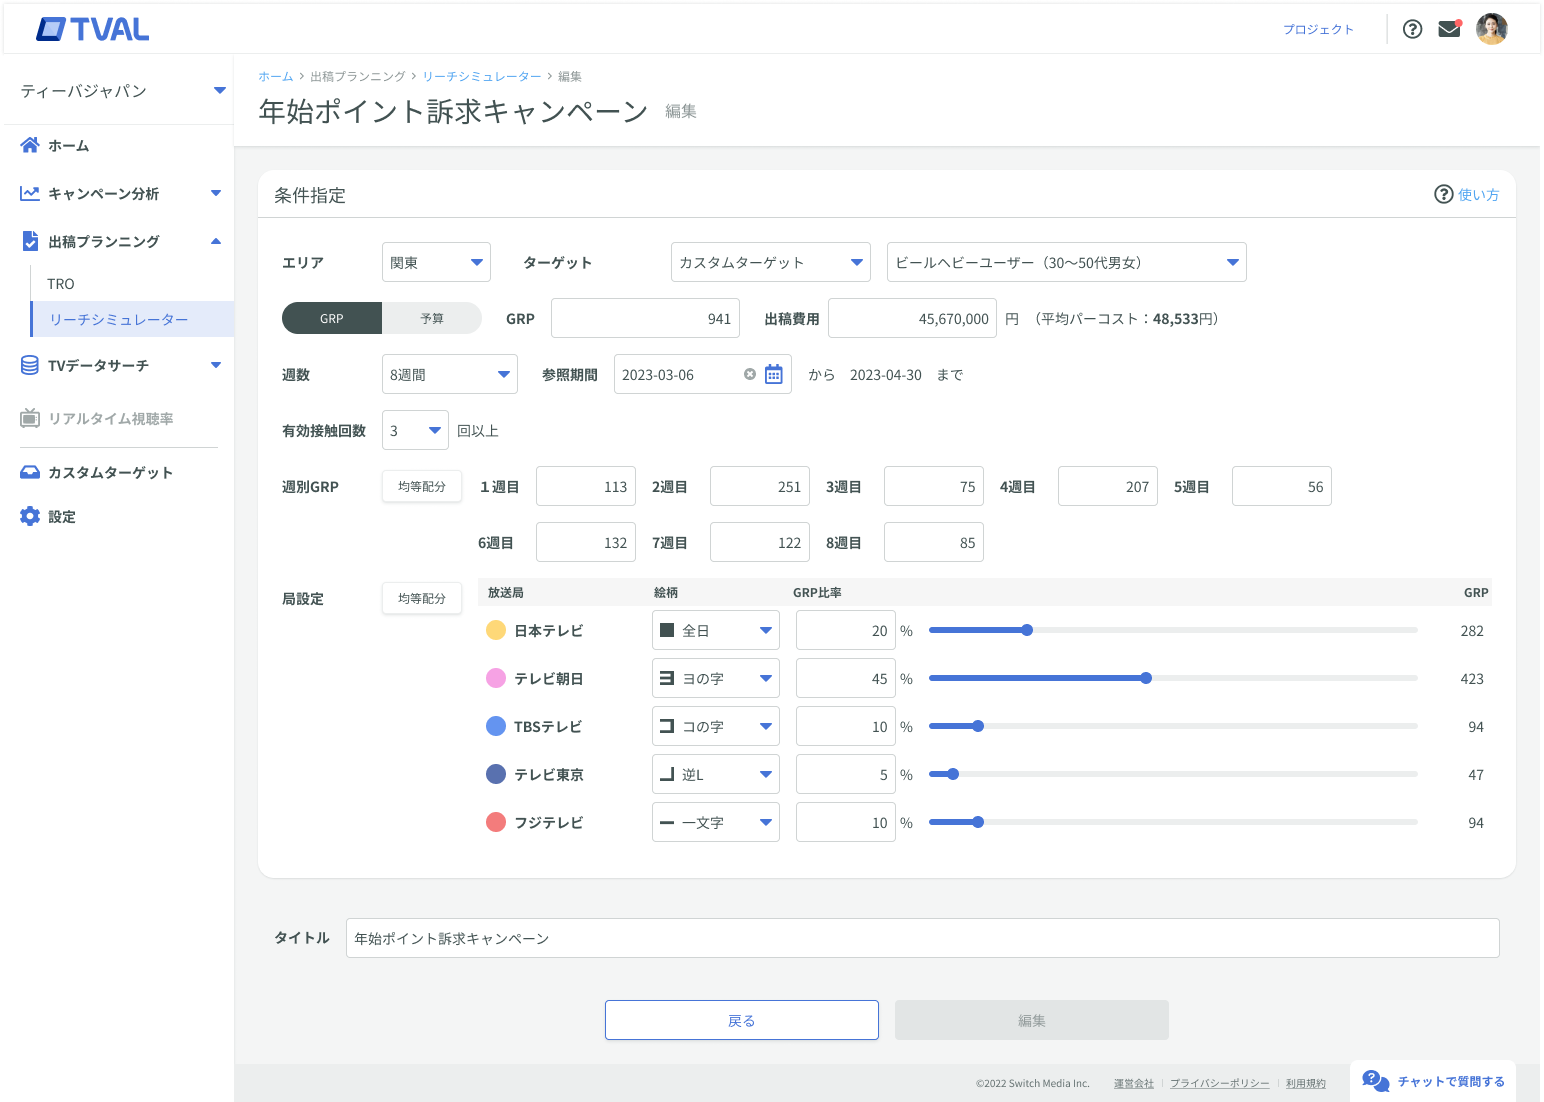Screen dimensions: 1544x1102
Task: Select リーチシミュレーター in the sidebar
Action: [119, 319]
